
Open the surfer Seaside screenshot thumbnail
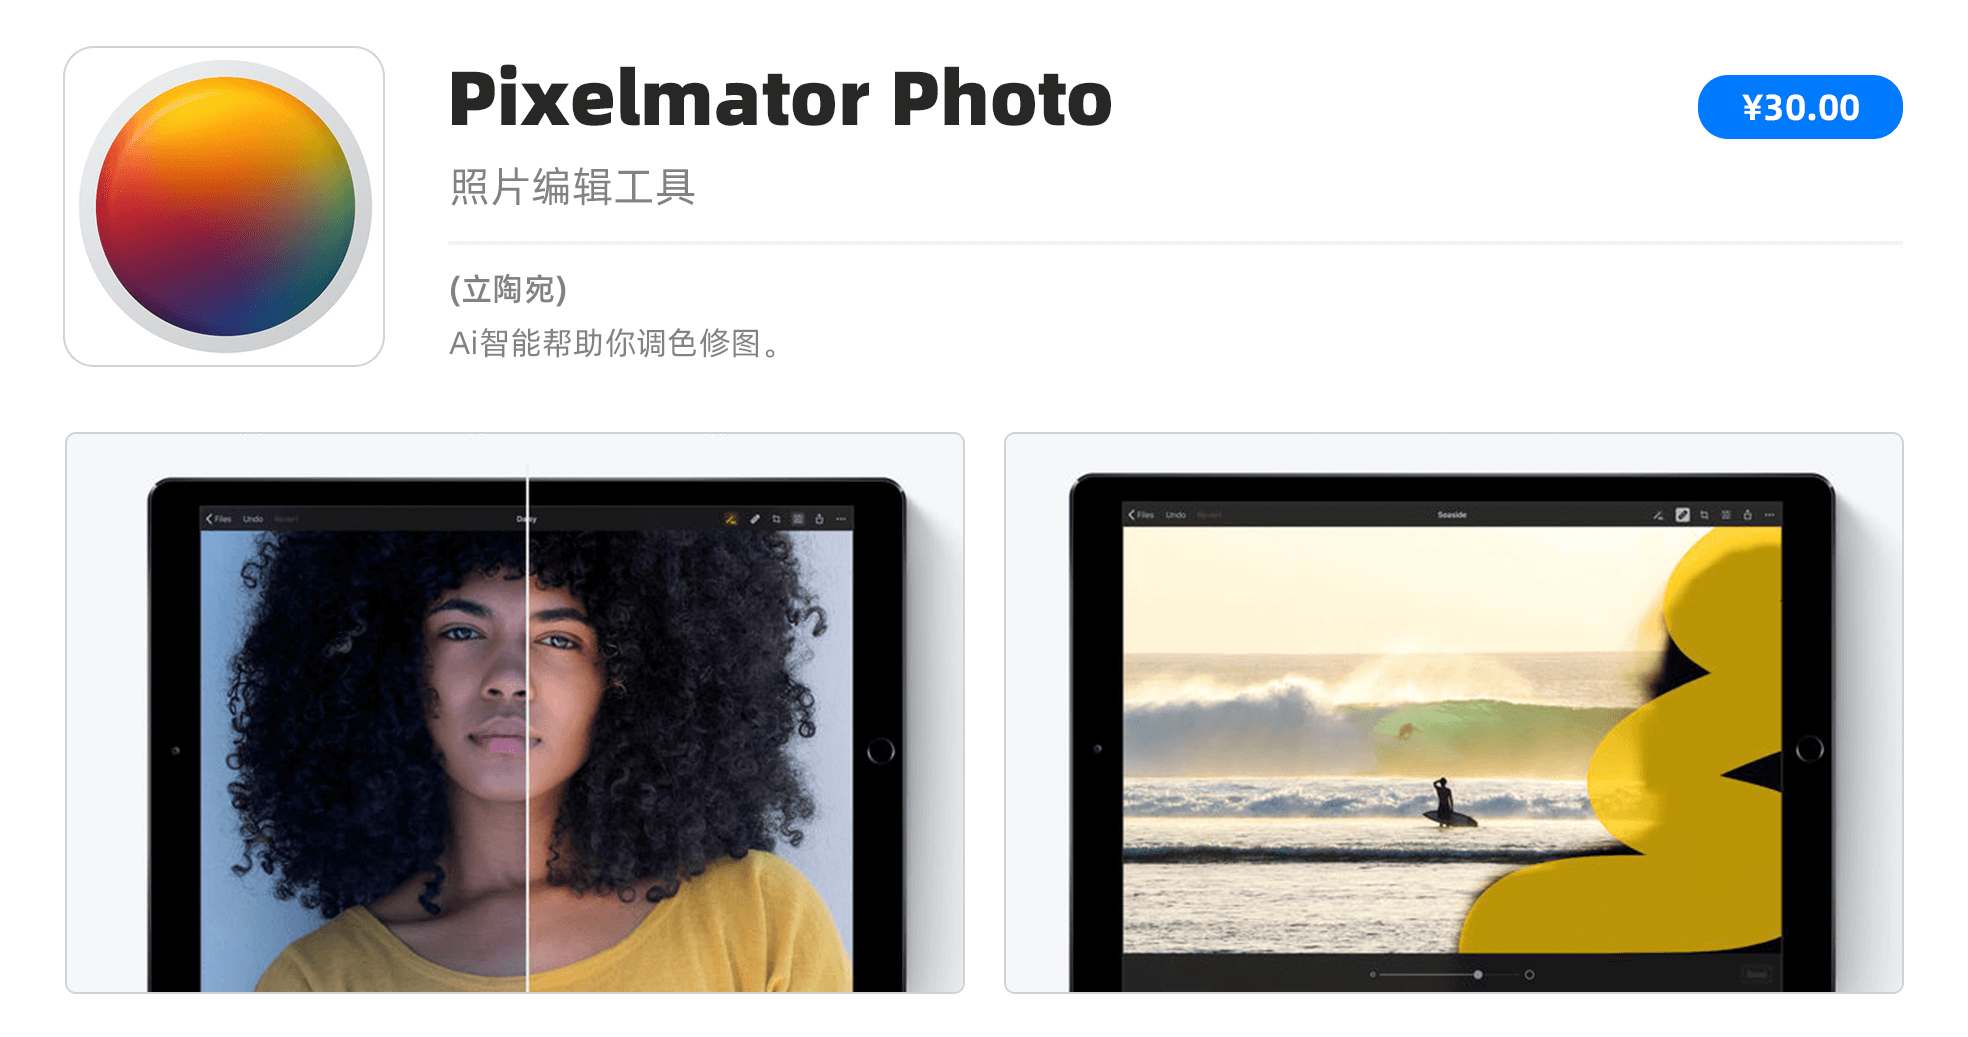pyautogui.click(x=1454, y=713)
